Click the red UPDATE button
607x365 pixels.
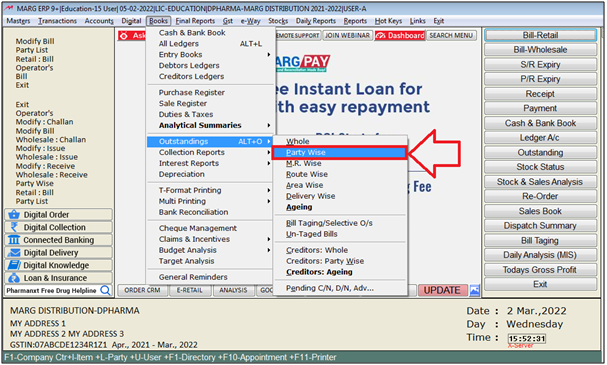click(x=442, y=290)
